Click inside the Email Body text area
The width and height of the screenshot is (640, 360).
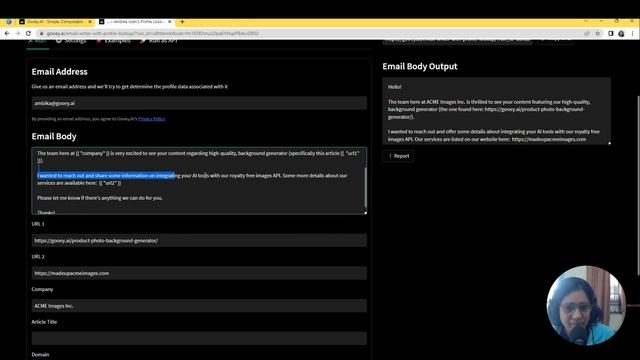[199, 181]
